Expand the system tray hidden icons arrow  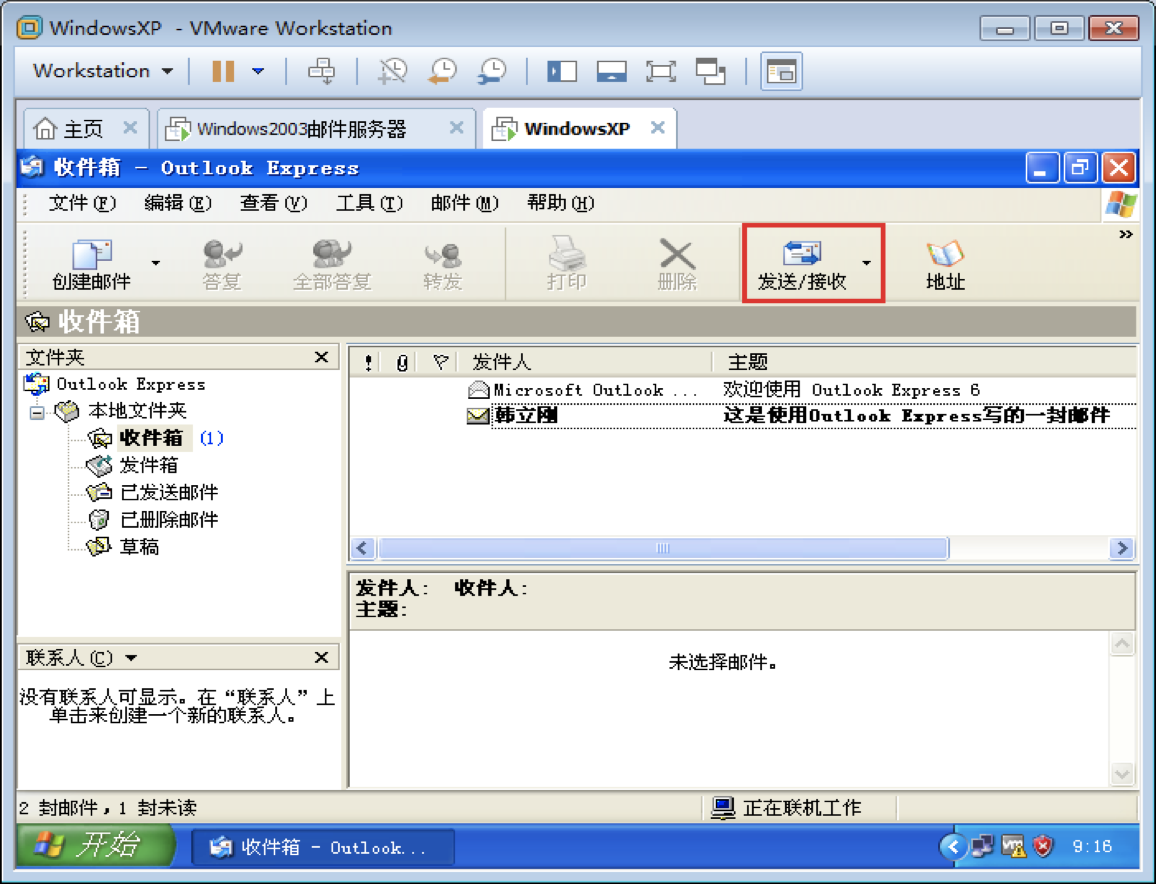[x=953, y=846]
